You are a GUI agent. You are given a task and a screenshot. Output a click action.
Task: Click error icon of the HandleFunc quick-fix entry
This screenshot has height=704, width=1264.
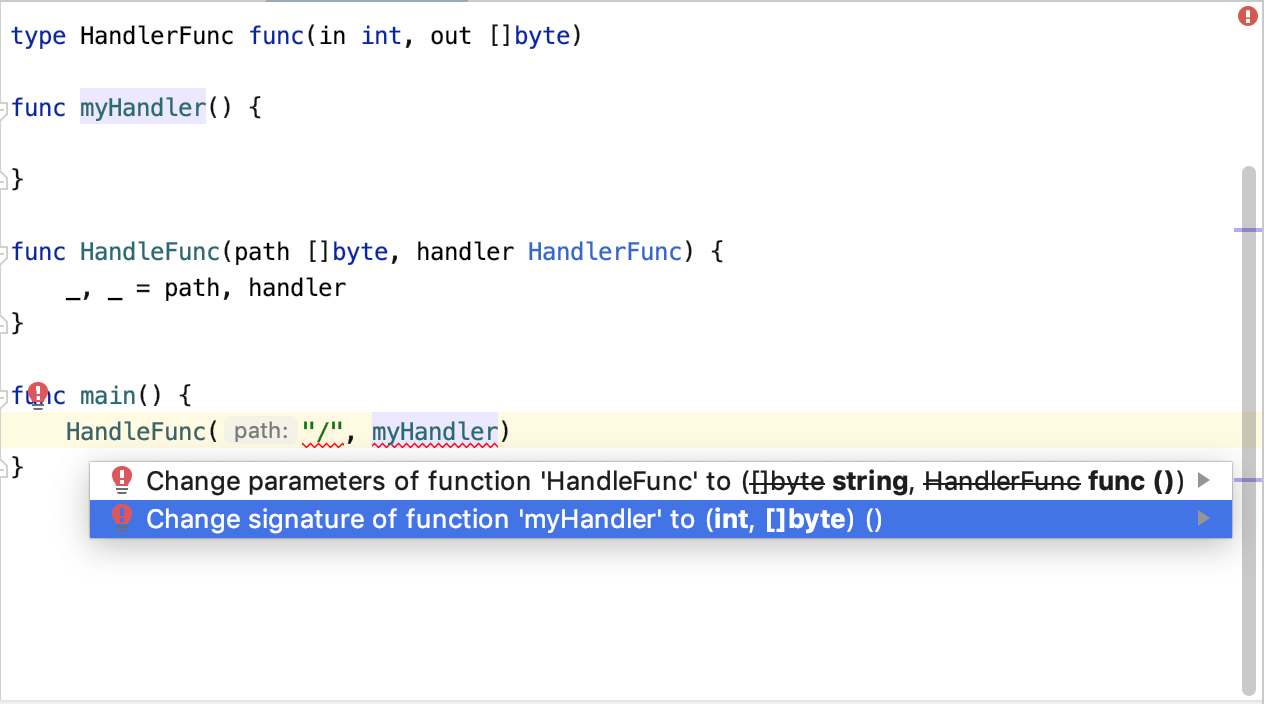pos(122,481)
